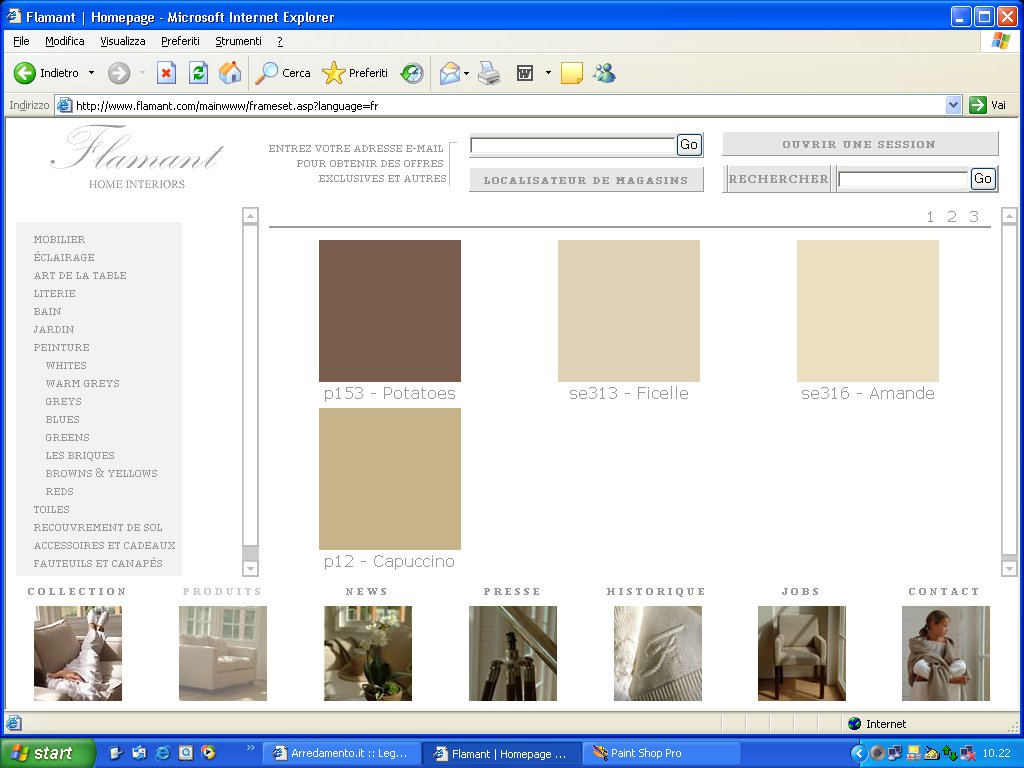
Task: Open the News orchid thumbnail
Action: [368, 653]
